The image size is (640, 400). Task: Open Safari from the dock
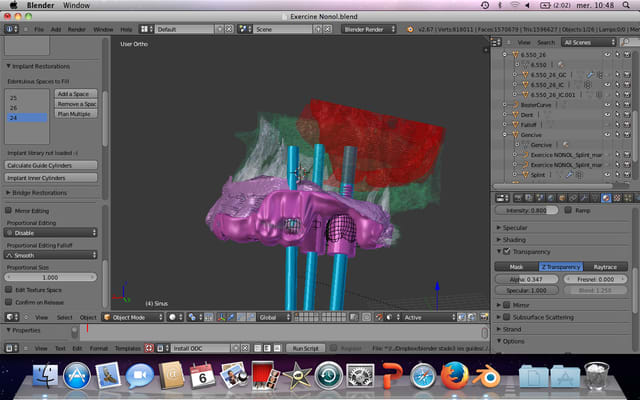423,377
